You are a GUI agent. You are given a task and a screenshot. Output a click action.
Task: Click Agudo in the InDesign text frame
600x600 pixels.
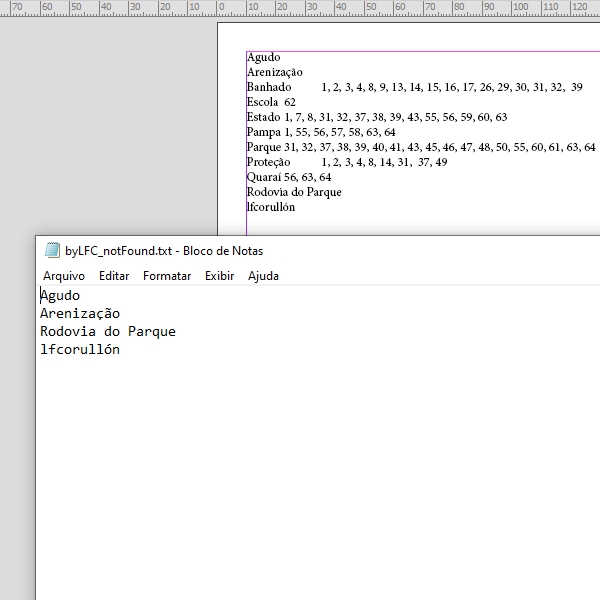coord(264,57)
